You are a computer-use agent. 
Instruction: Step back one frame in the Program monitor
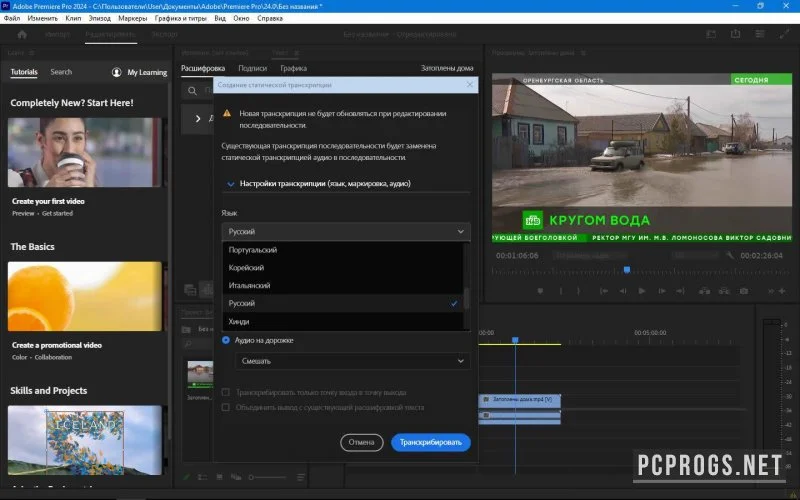pyautogui.click(x=622, y=291)
